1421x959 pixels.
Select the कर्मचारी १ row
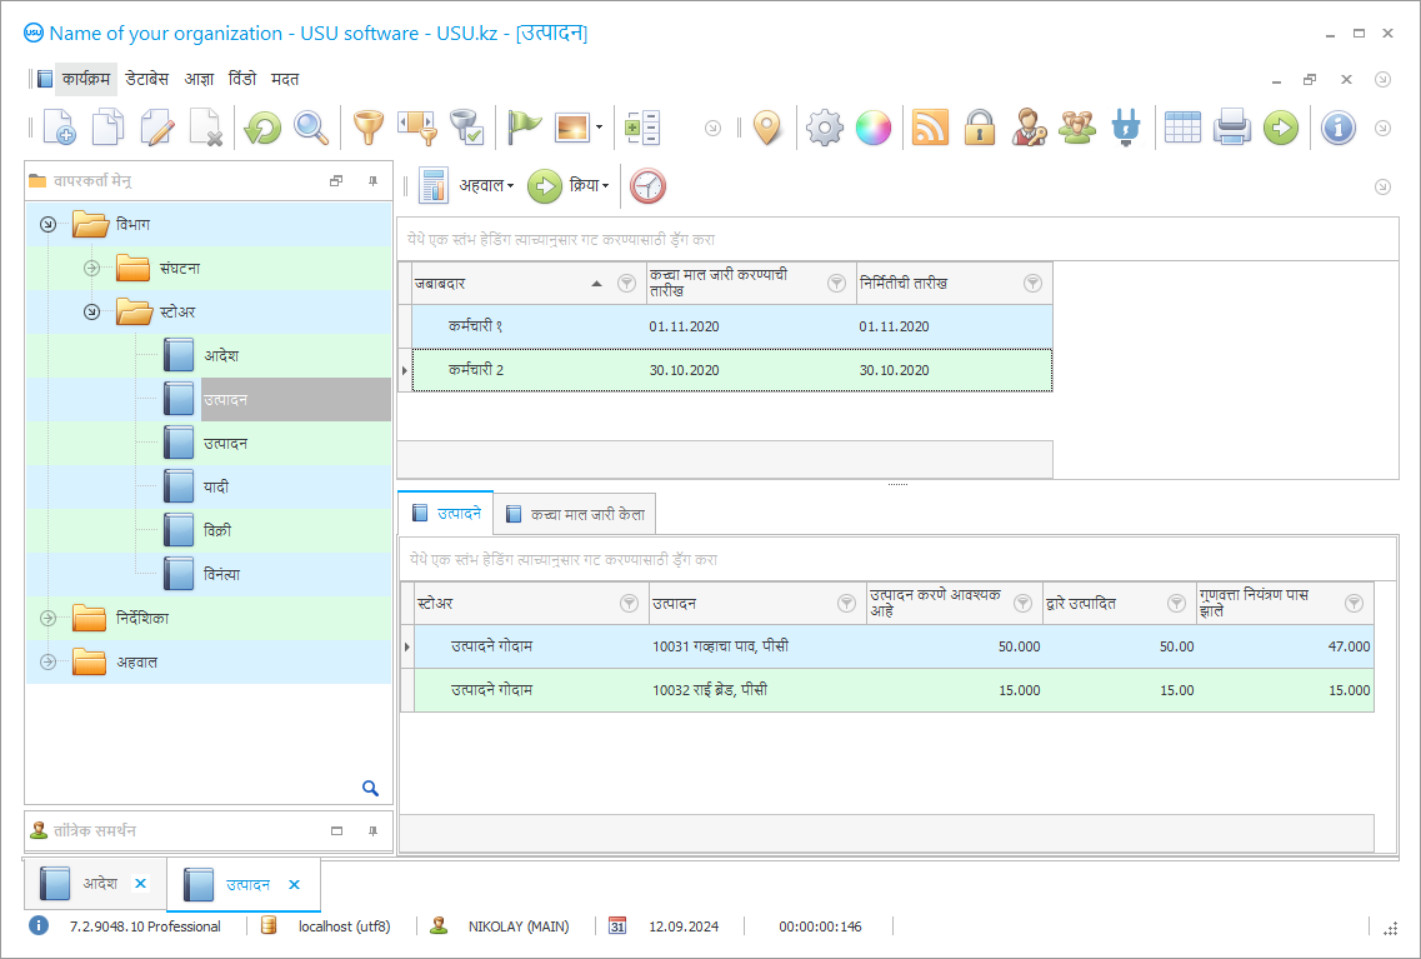point(732,326)
